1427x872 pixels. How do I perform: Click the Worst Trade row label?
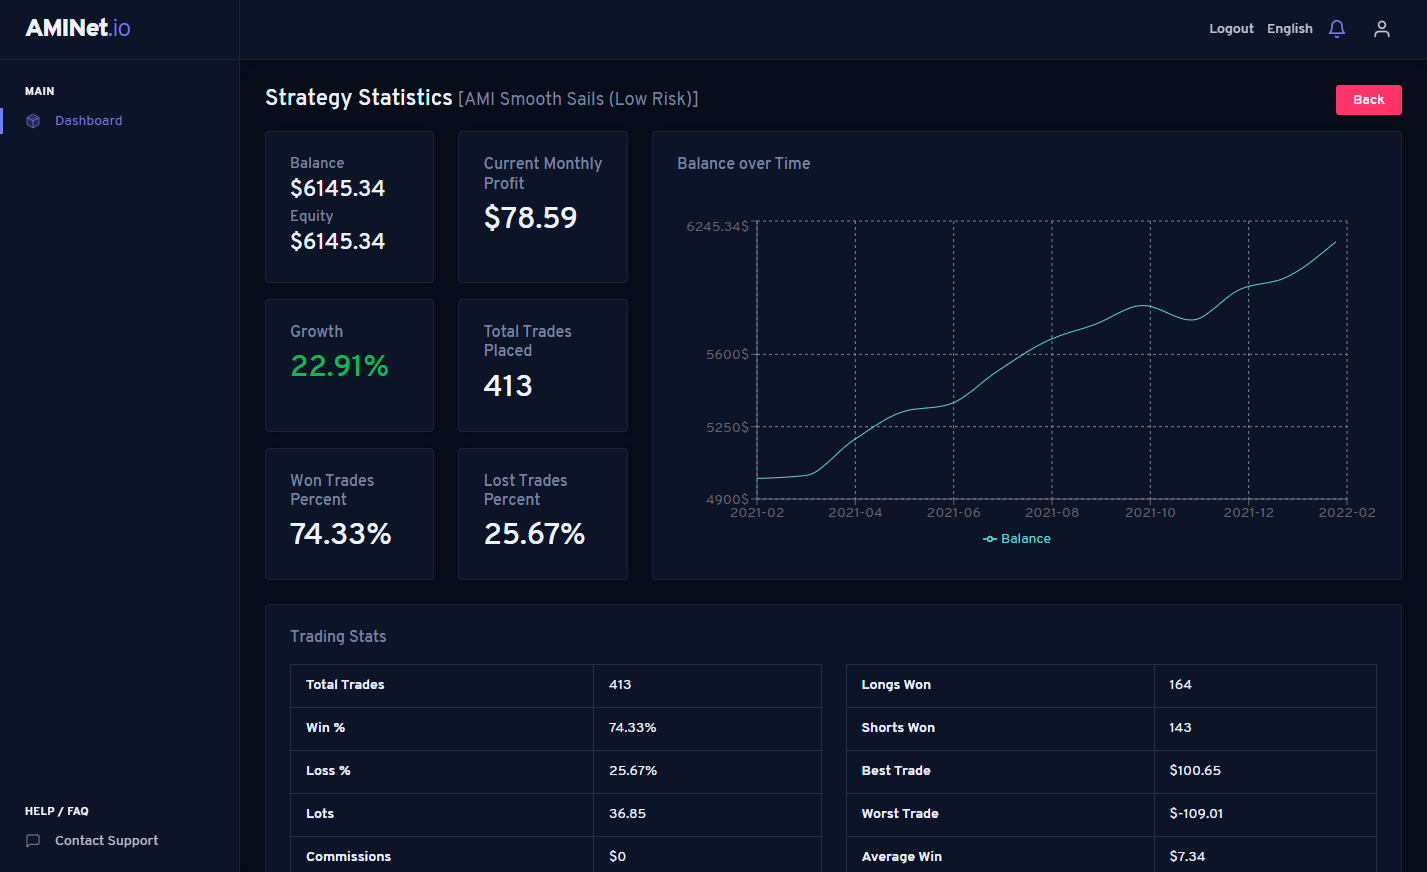(x=900, y=814)
